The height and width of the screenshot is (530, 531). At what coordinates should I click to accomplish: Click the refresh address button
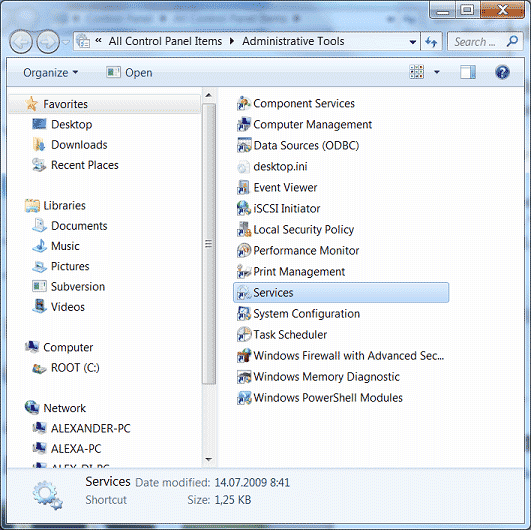pyautogui.click(x=431, y=42)
